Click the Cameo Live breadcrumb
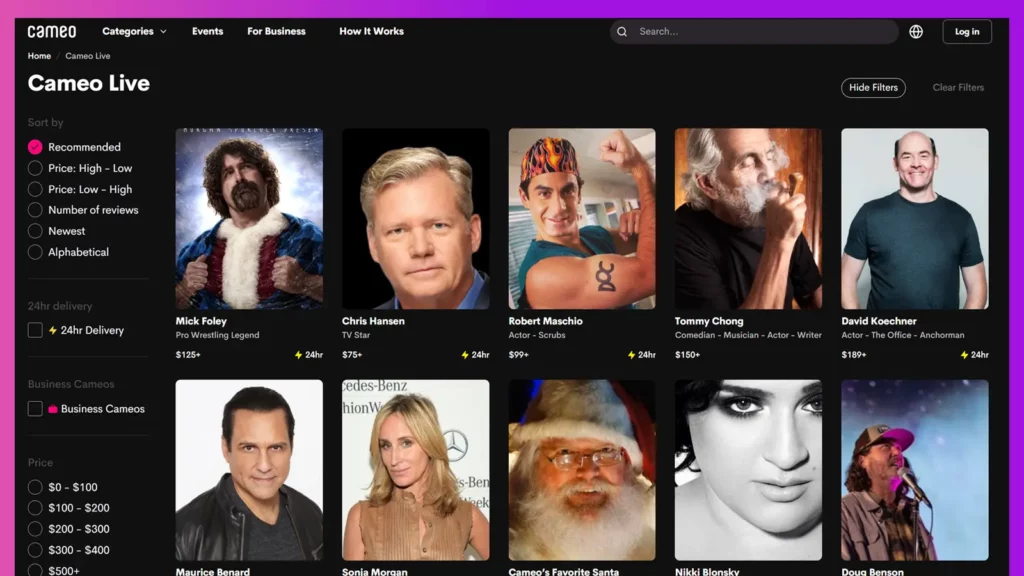 click(x=88, y=56)
